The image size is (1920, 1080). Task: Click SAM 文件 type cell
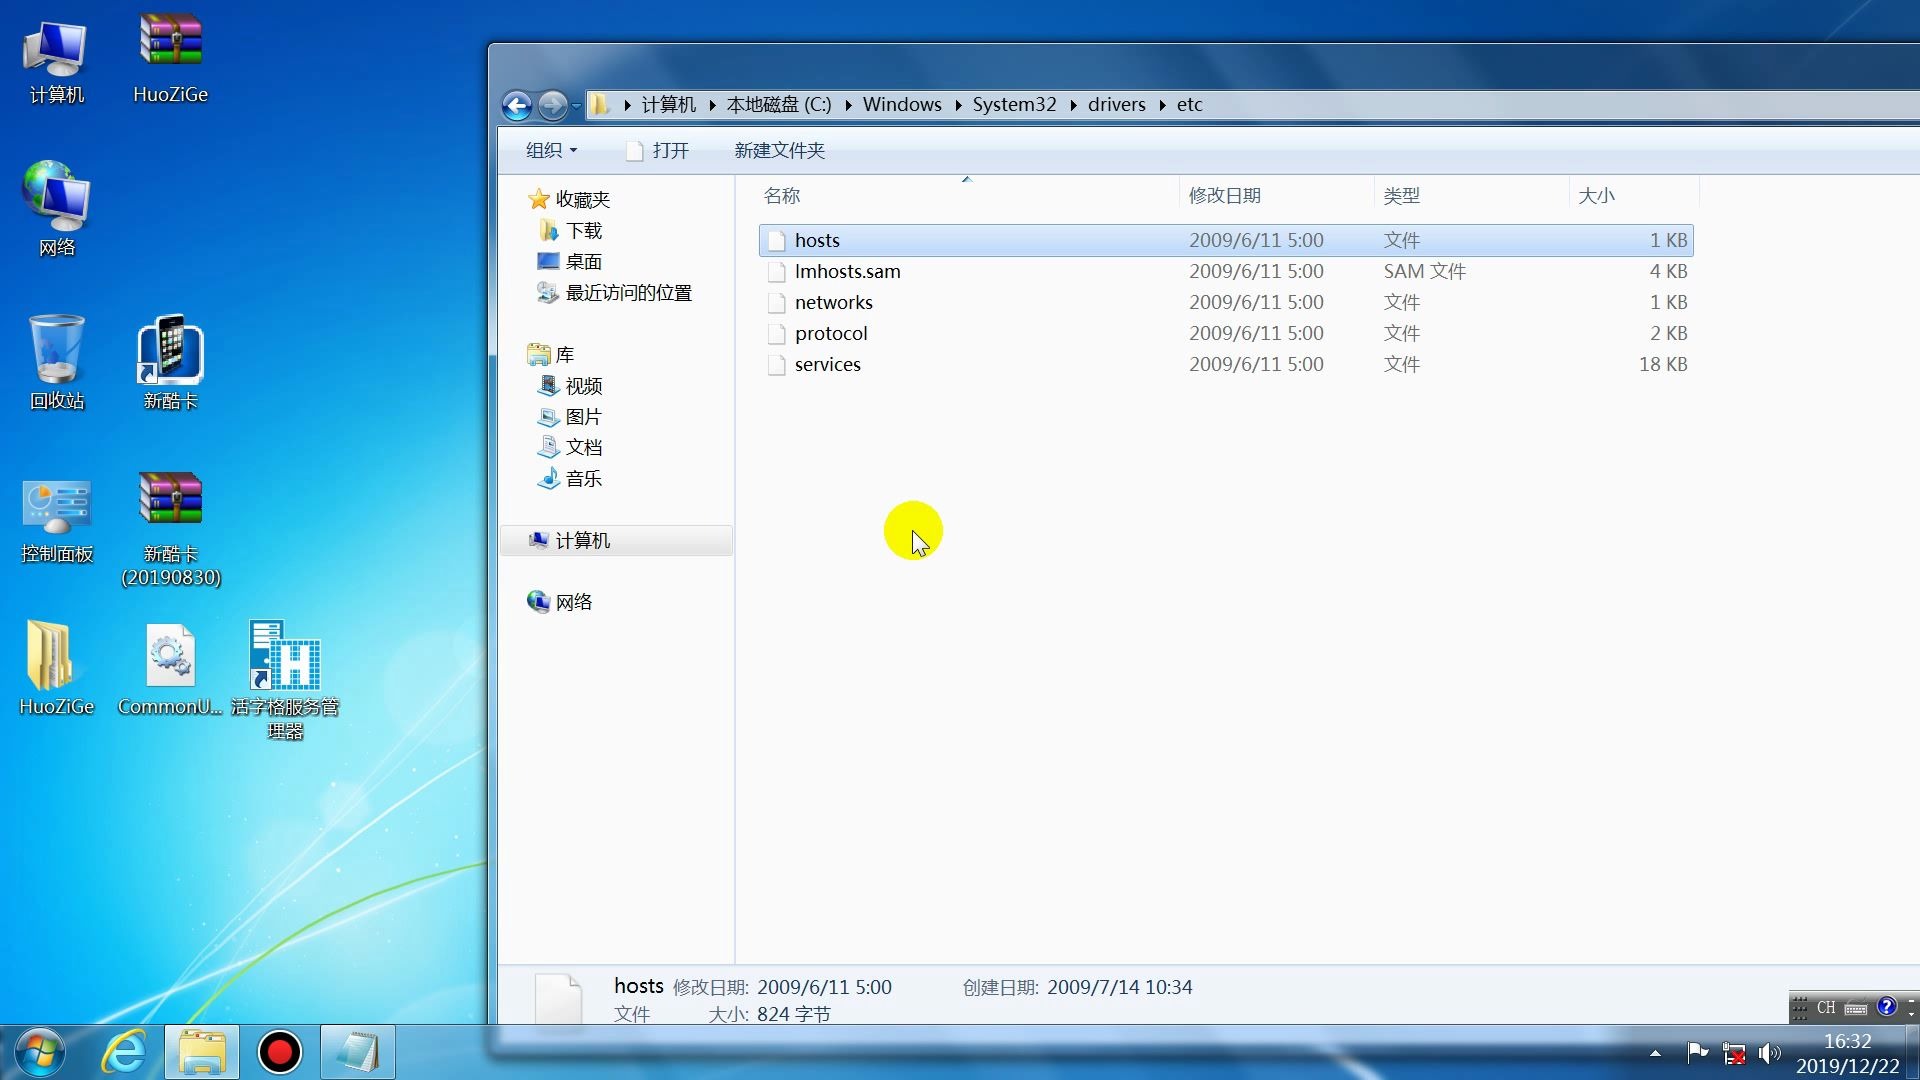(x=1425, y=271)
